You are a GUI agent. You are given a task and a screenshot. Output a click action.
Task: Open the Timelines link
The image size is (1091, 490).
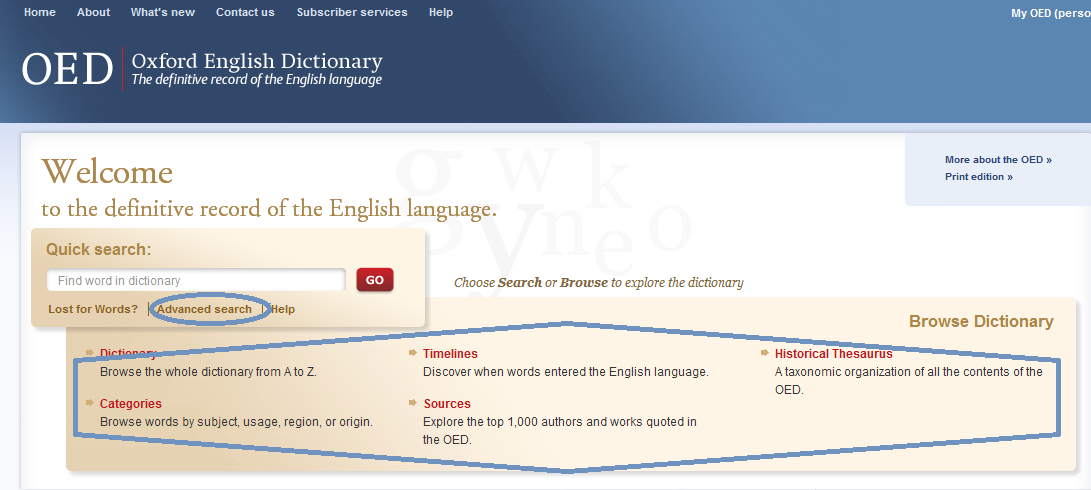[450, 354]
